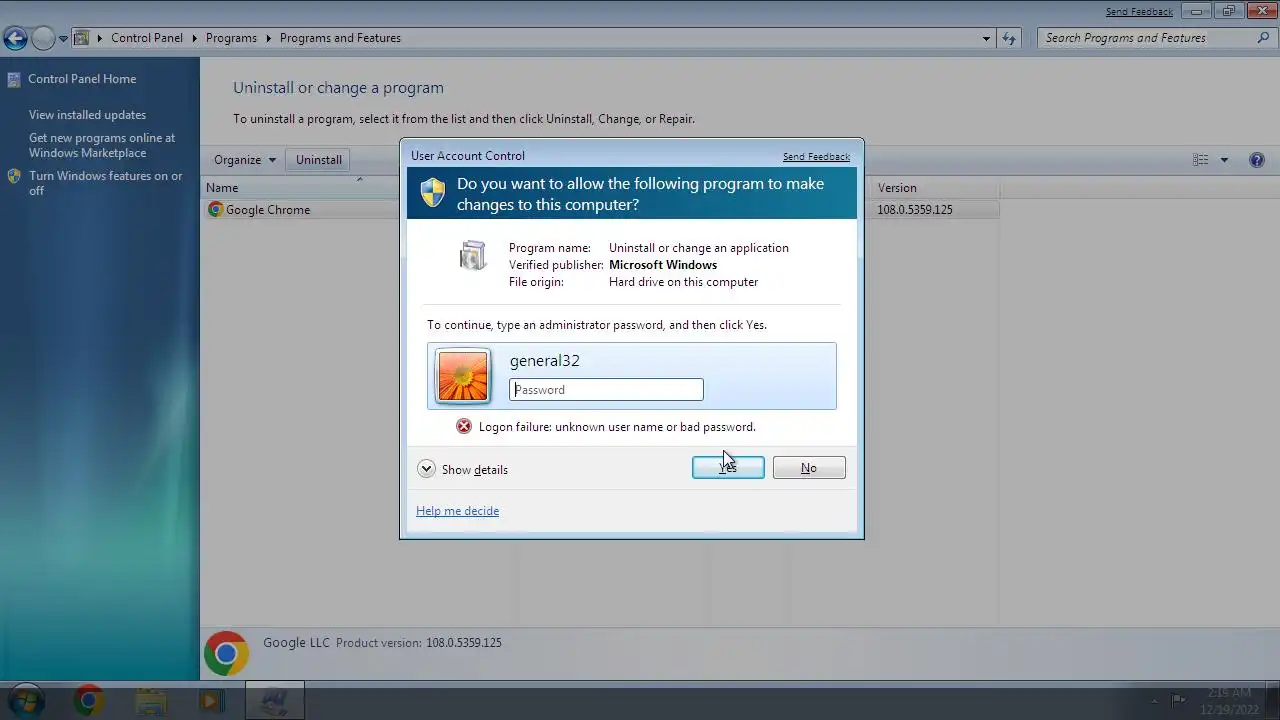
Task: Select the Google Chrome program row
Action: (600, 210)
